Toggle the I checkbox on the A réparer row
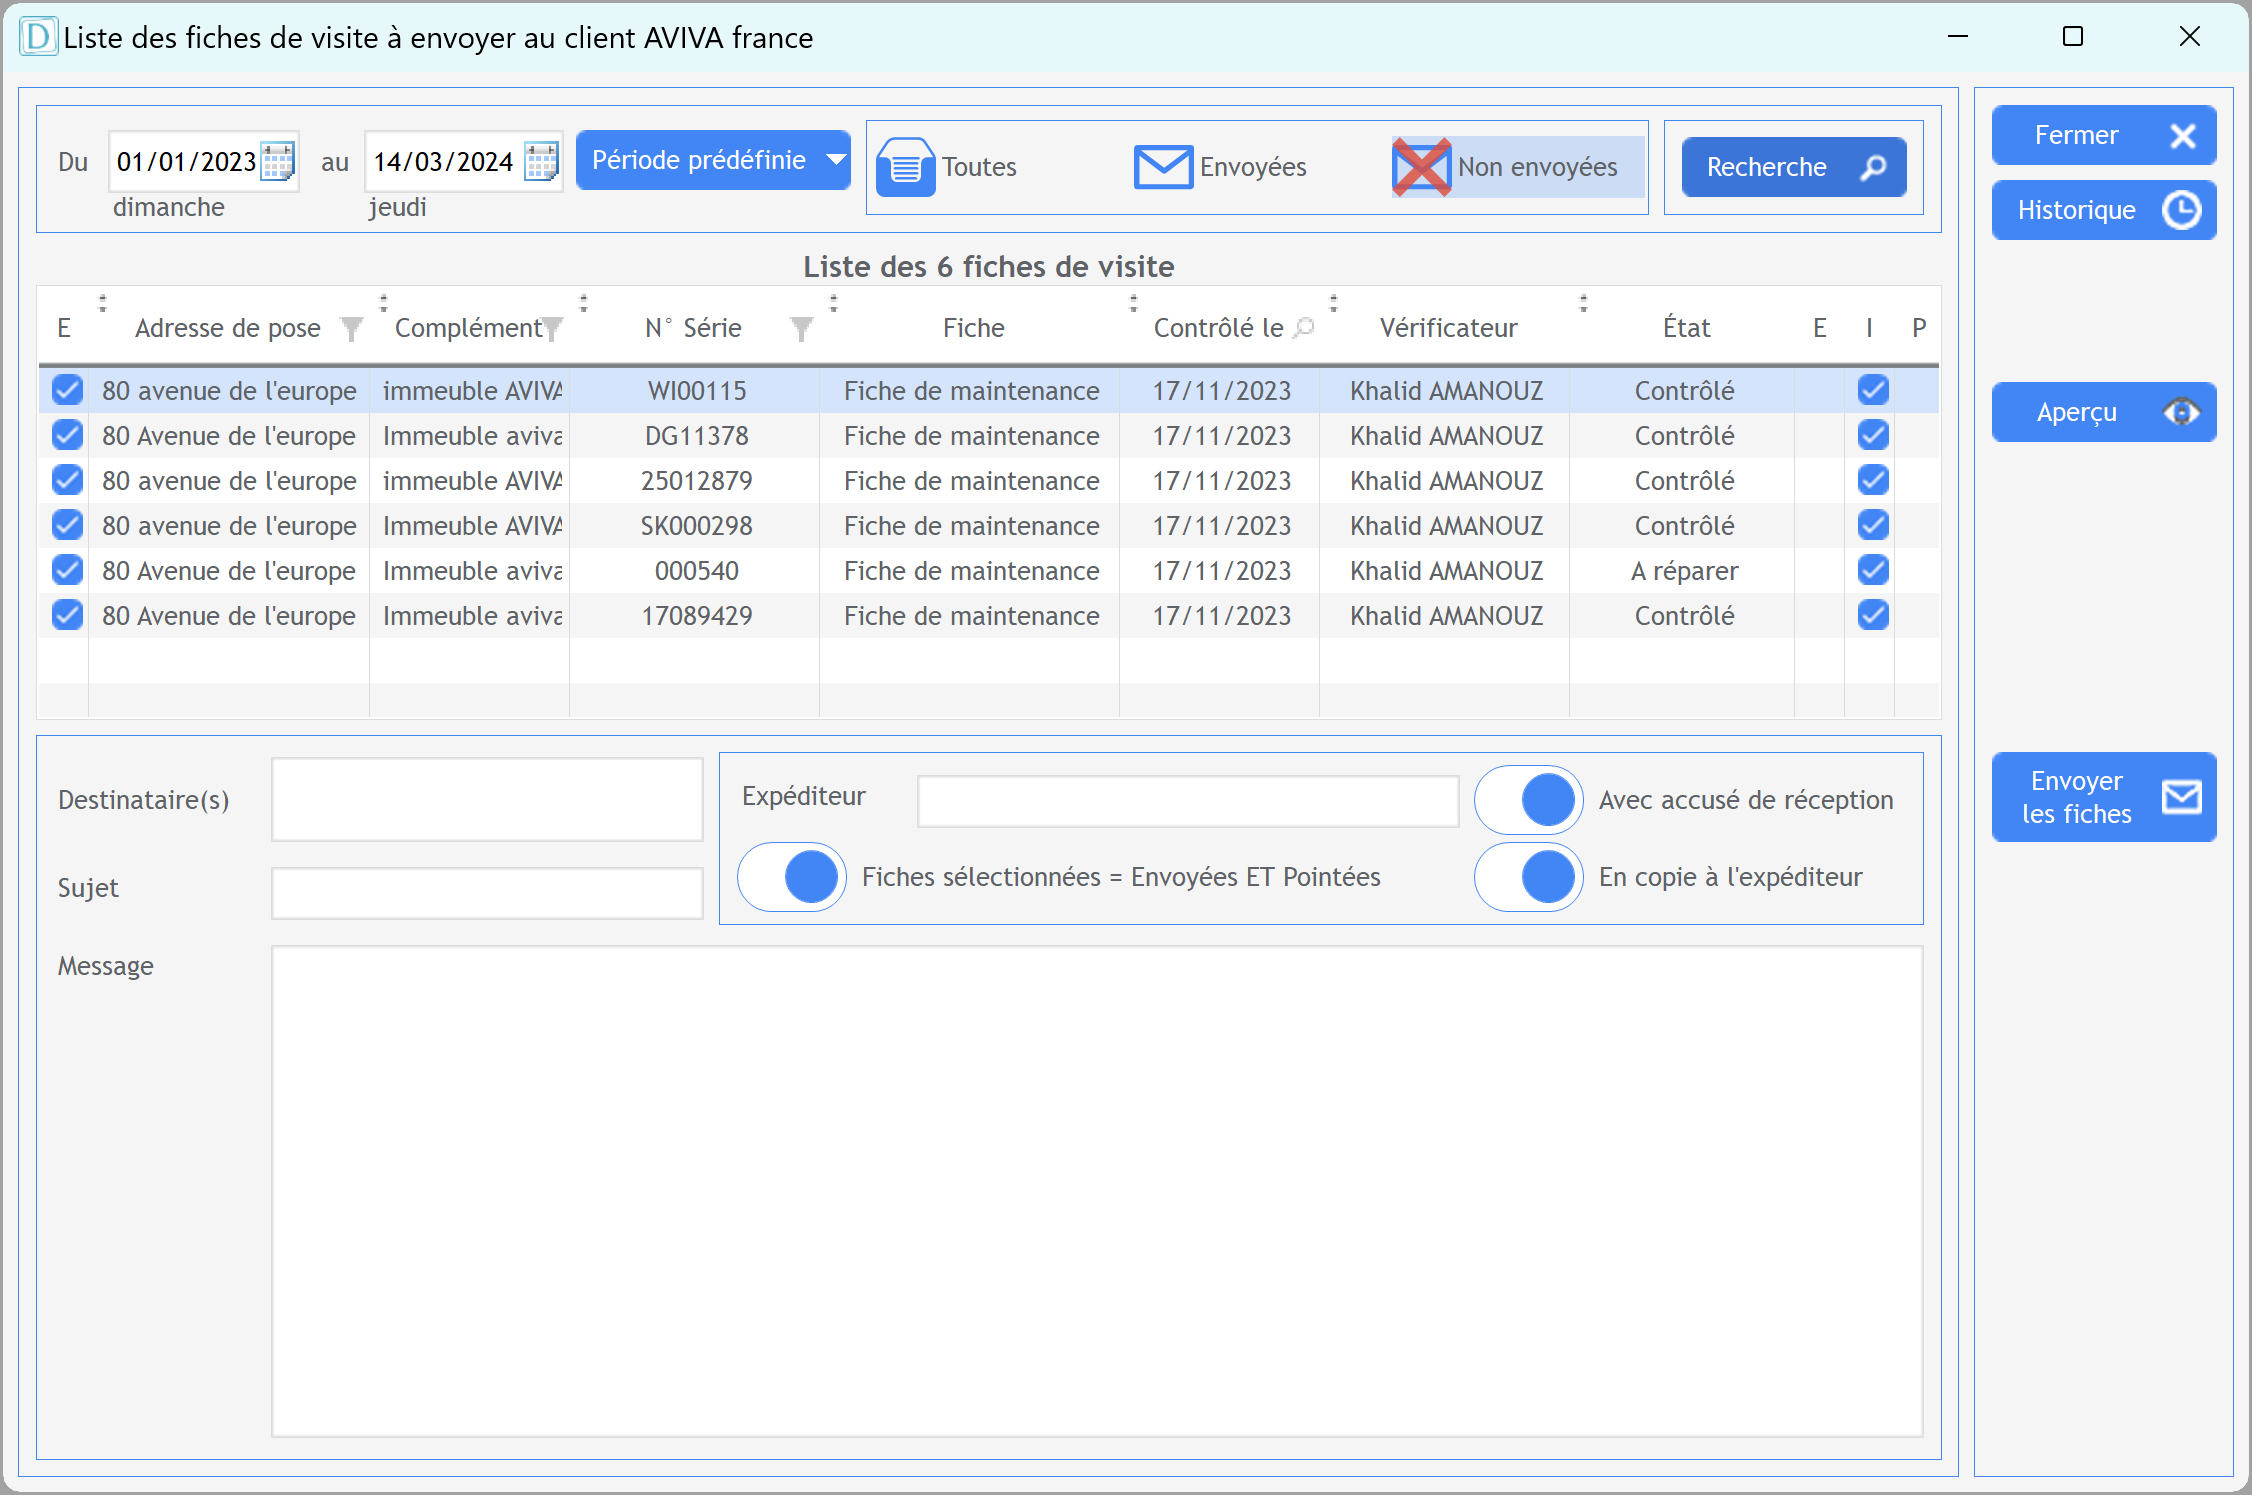The width and height of the screenshot is (2252, 1495). pyautogui.click(x=1872, y=570)
